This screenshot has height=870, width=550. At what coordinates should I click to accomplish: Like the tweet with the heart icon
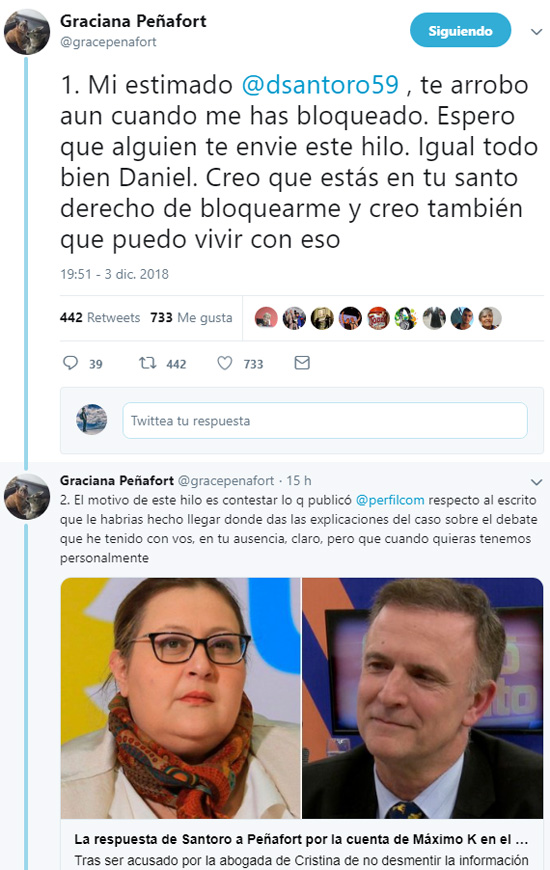pyautogui.click(x=225, y=363)
